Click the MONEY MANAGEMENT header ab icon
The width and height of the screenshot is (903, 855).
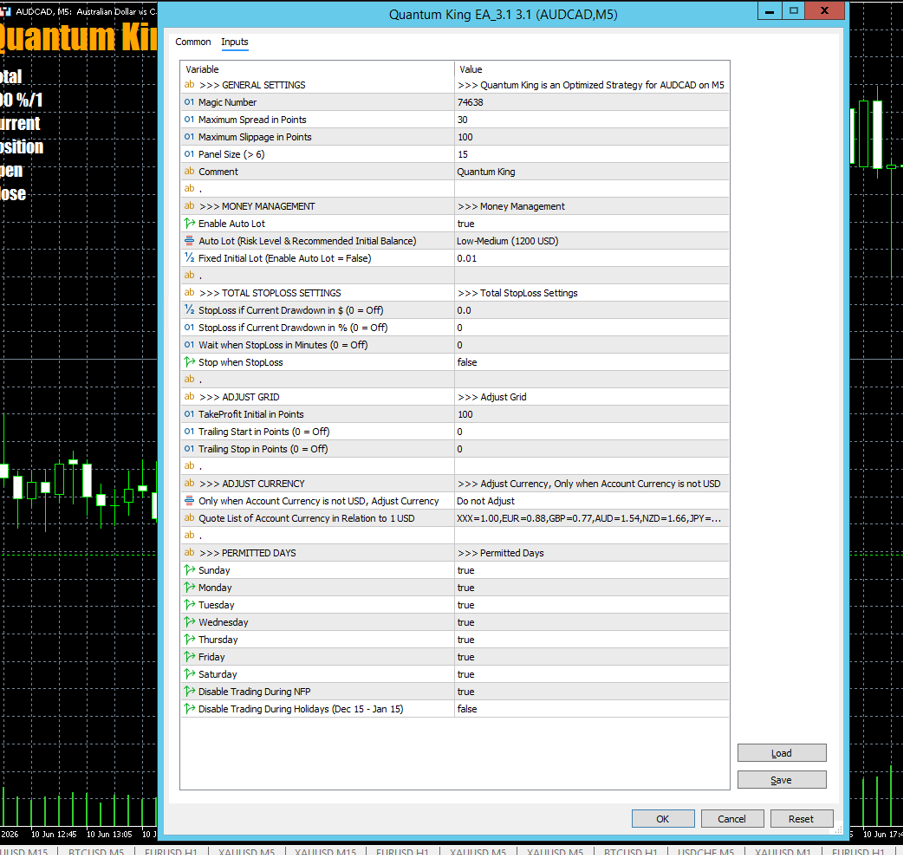[x=189, y=206]
